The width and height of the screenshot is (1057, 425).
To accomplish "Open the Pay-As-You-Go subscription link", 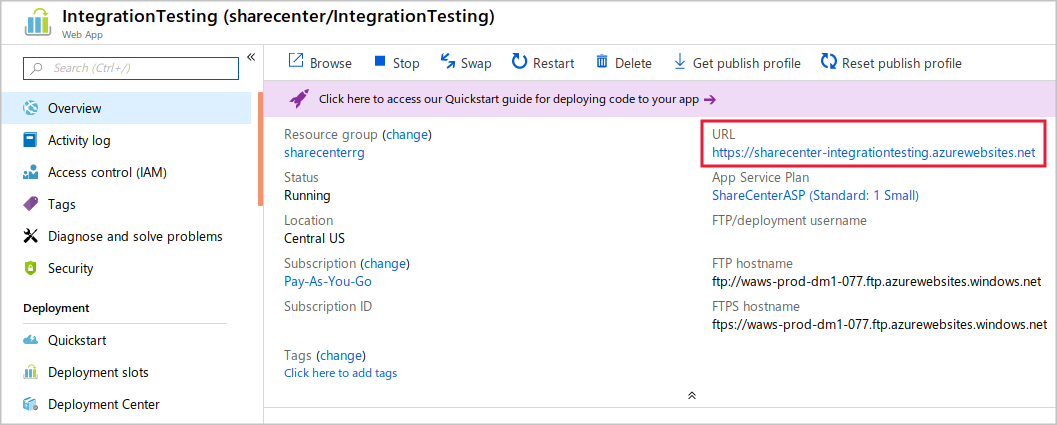I will click(x=328, y=281).
